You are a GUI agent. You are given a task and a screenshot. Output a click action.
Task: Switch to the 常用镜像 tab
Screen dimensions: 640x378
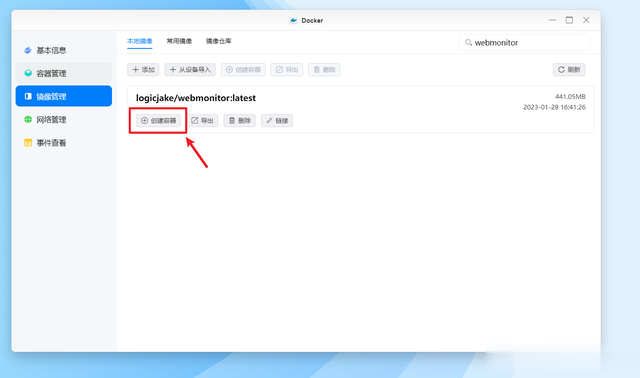(x=179, y=41)
